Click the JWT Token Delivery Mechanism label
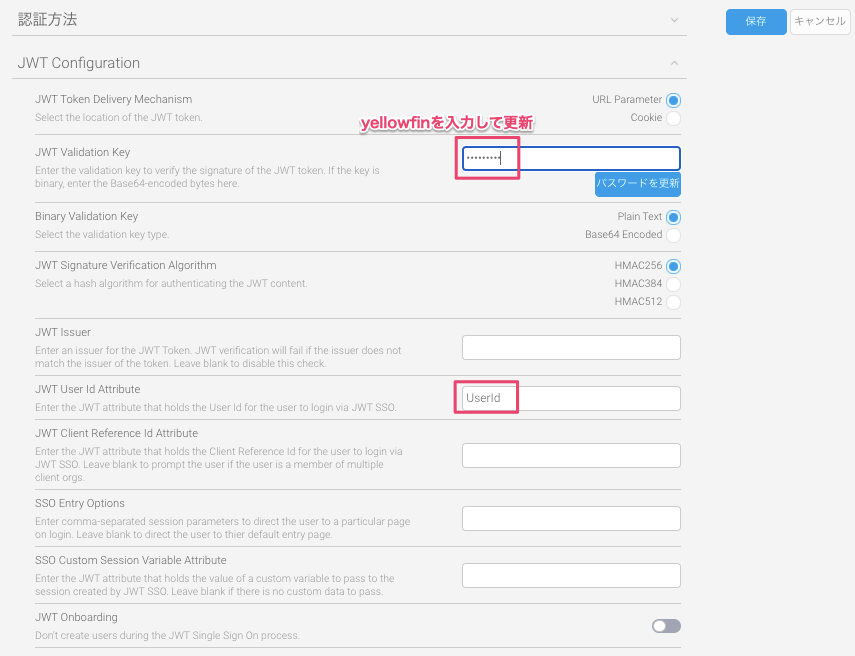Viewport: 855px width, 656px height. click(x=113, y=99)
